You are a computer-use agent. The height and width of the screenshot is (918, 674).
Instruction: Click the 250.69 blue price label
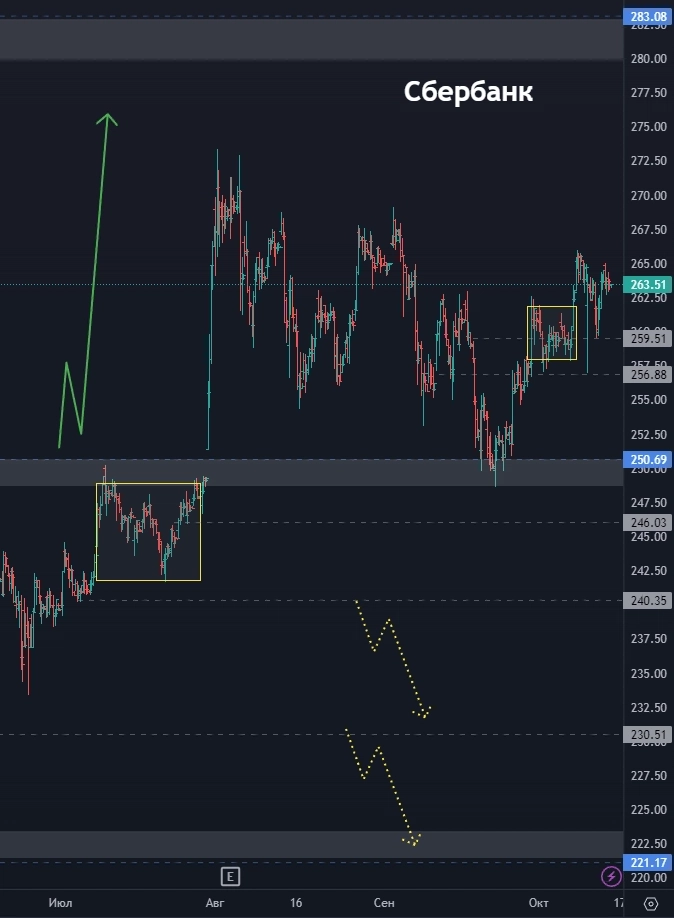[648, 460]
